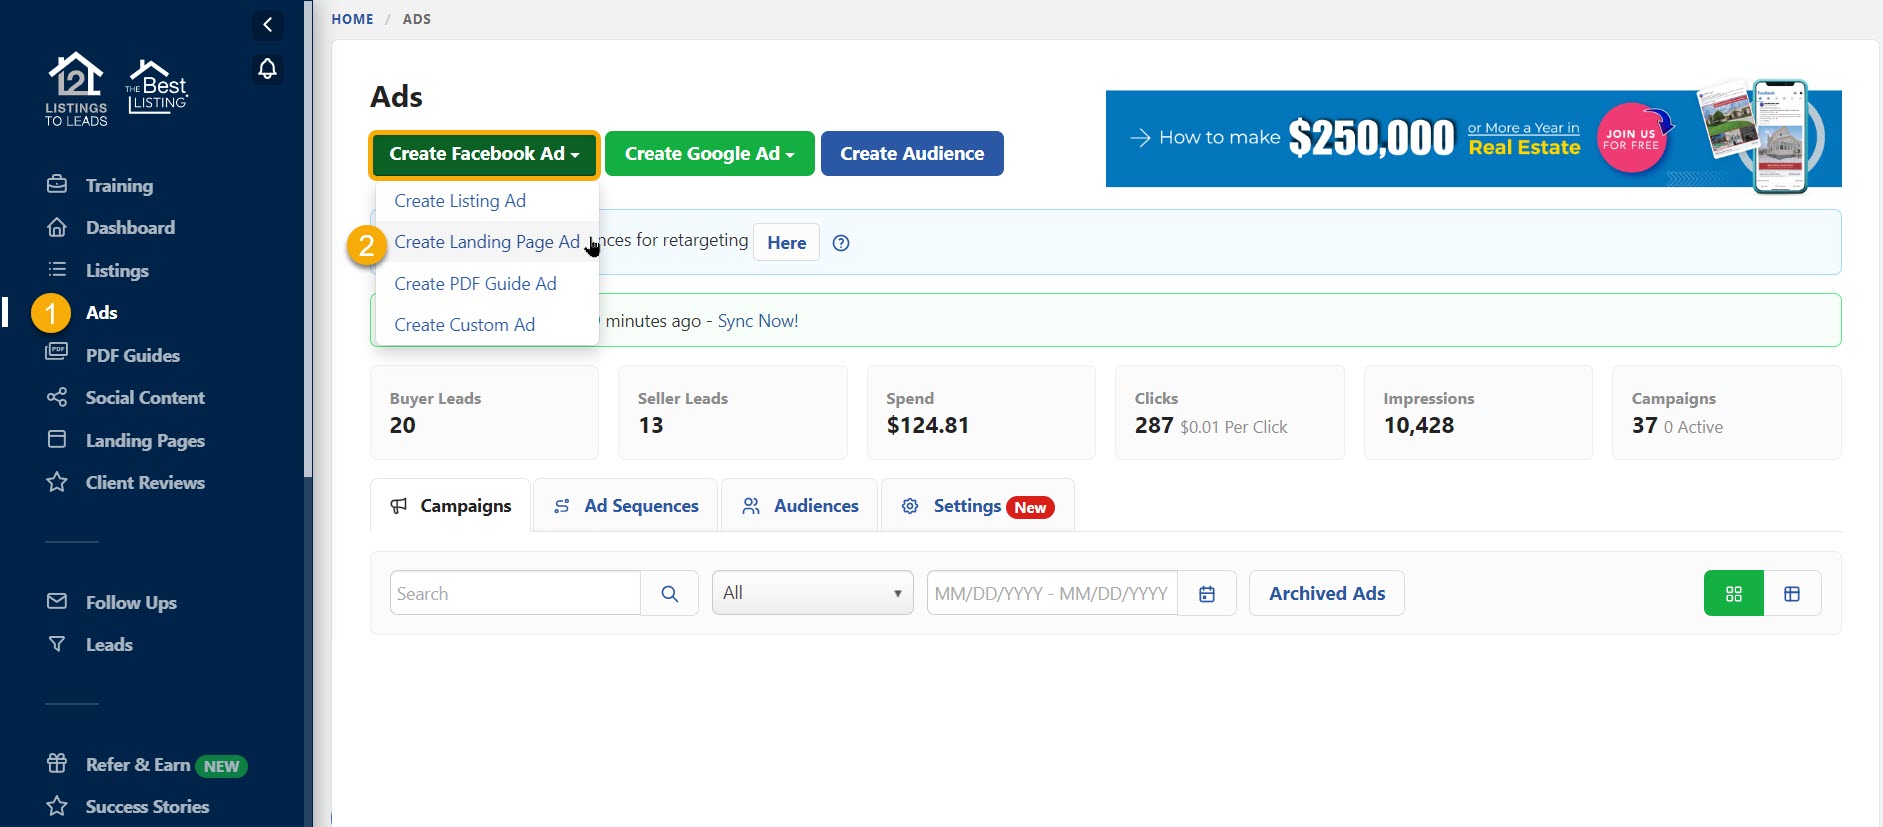Click the Audiences people icon

coord(751,506)
